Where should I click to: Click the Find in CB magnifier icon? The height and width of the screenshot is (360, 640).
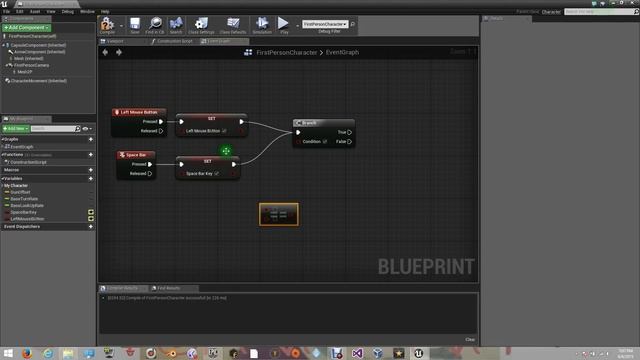click(155, 24)
